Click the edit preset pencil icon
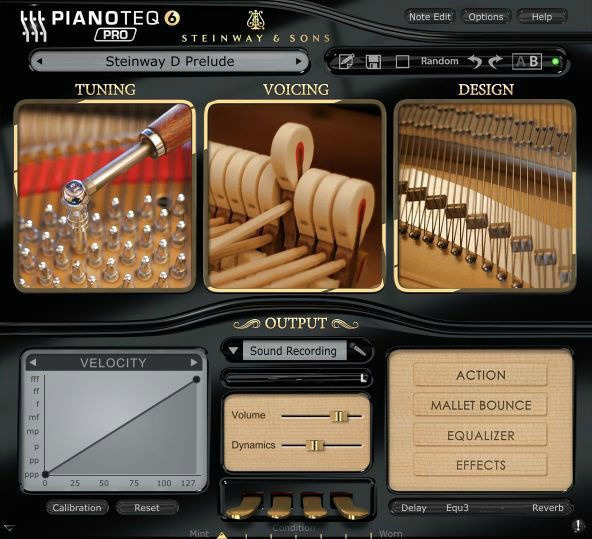Image resolution: width=592 pixels, height=539 pixels. 346,61
